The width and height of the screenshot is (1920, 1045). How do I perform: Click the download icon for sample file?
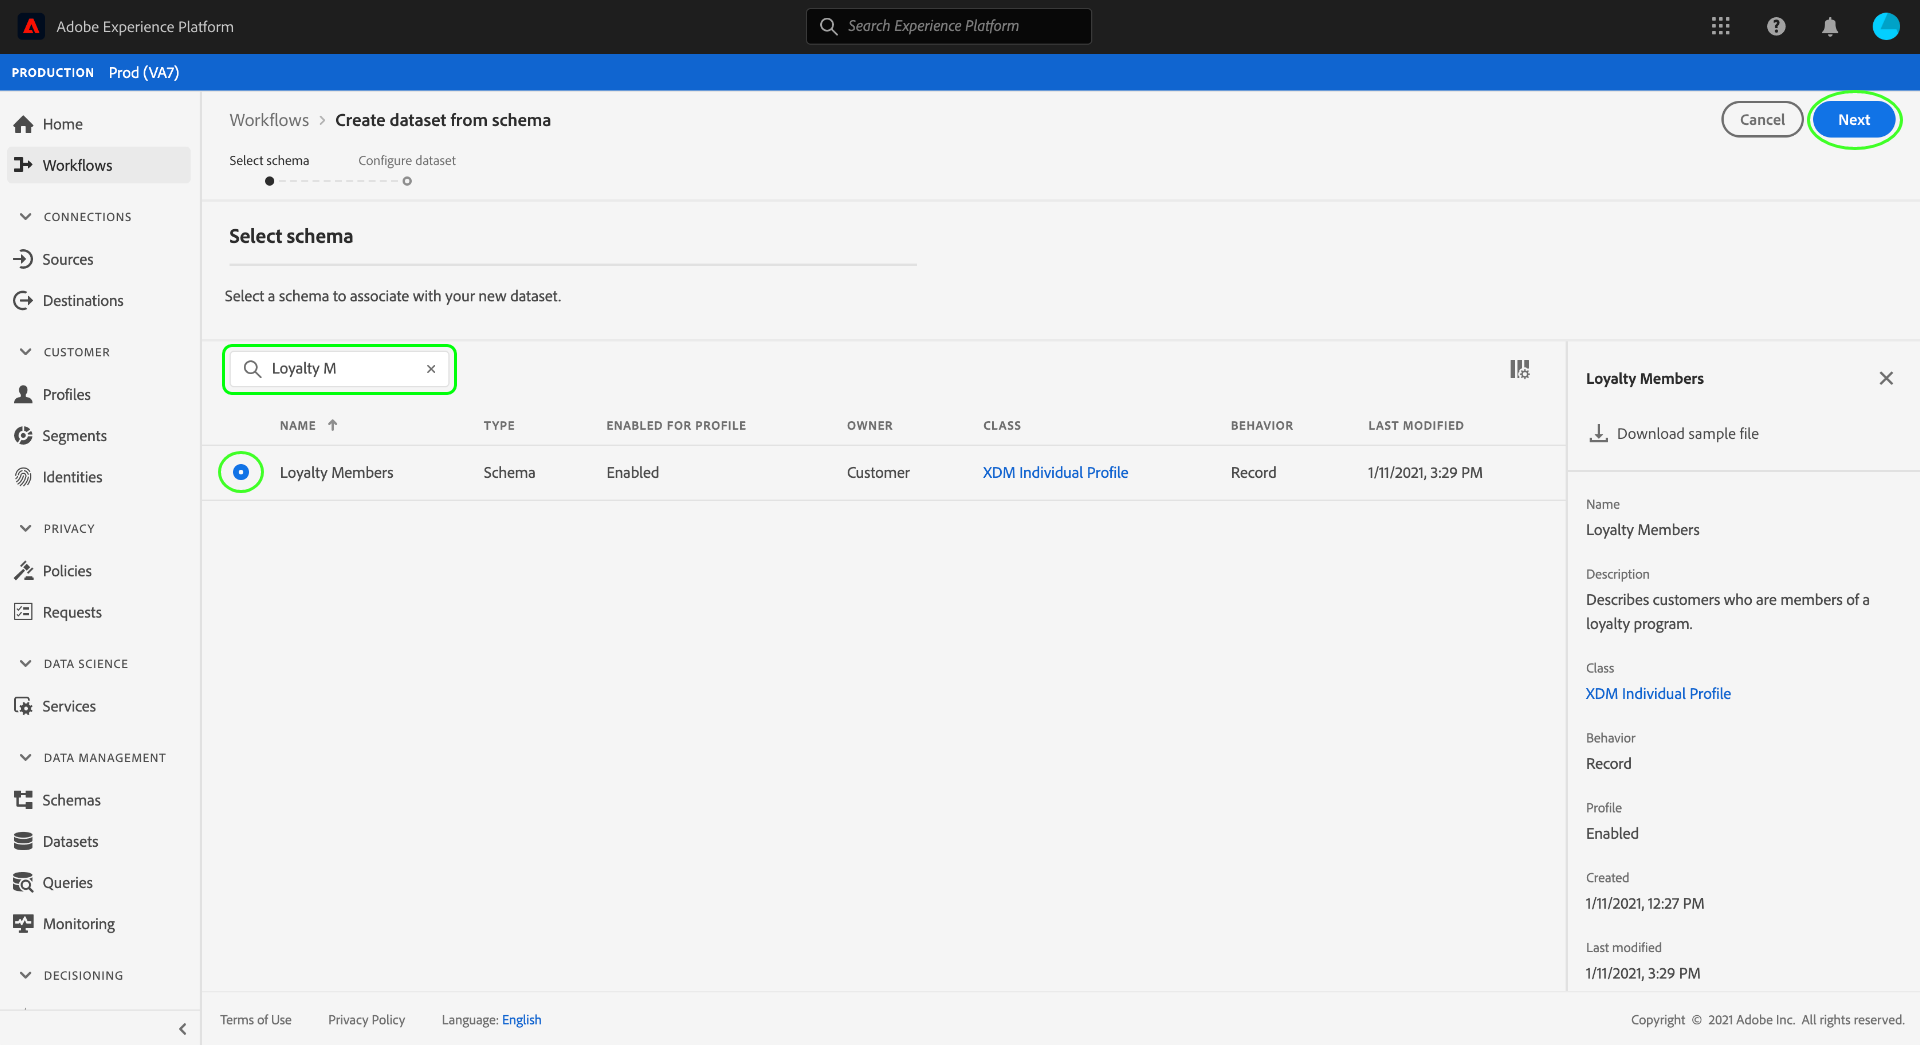click(x=1598, y=433)
